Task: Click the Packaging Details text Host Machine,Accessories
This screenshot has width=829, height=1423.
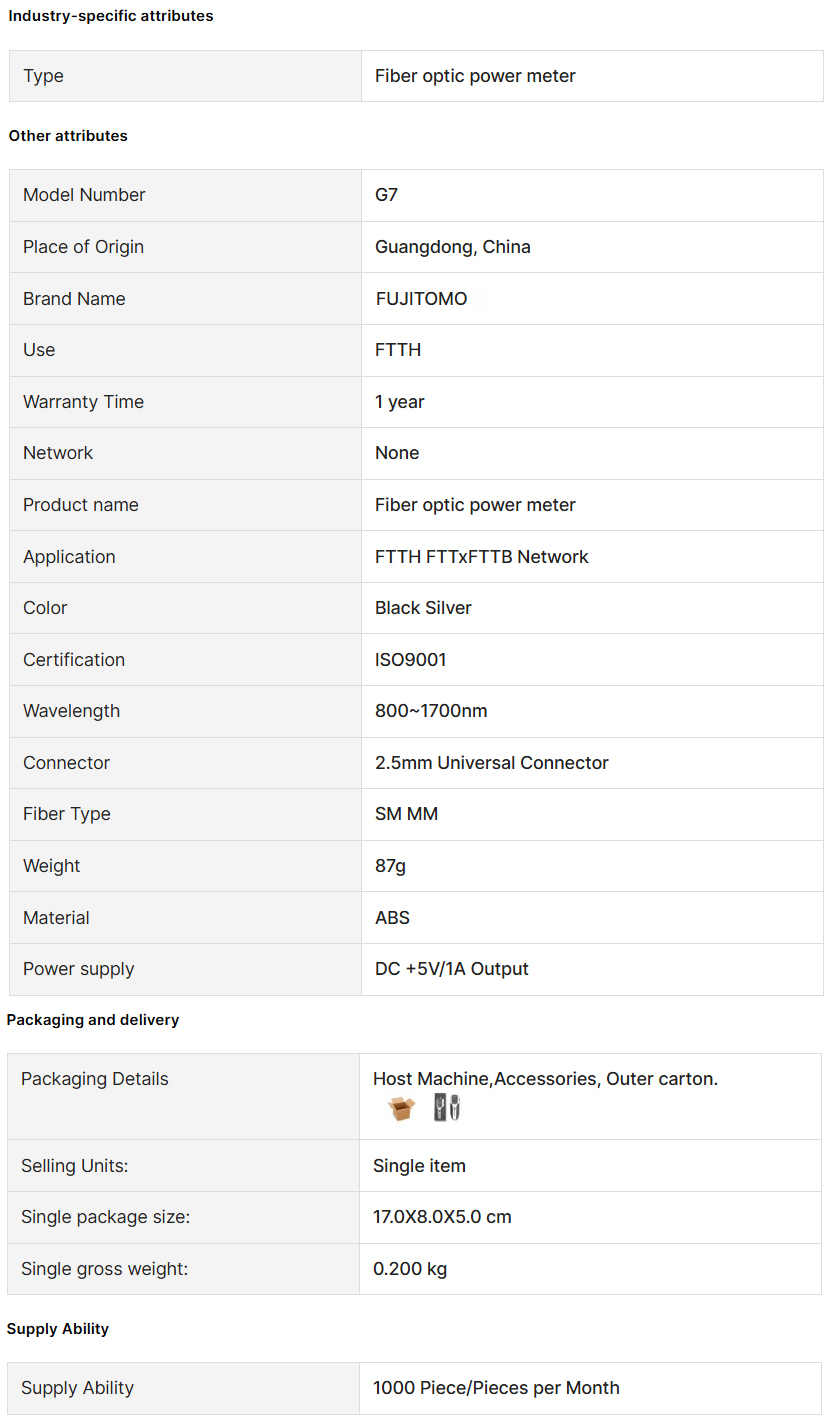Action: 486,1079
